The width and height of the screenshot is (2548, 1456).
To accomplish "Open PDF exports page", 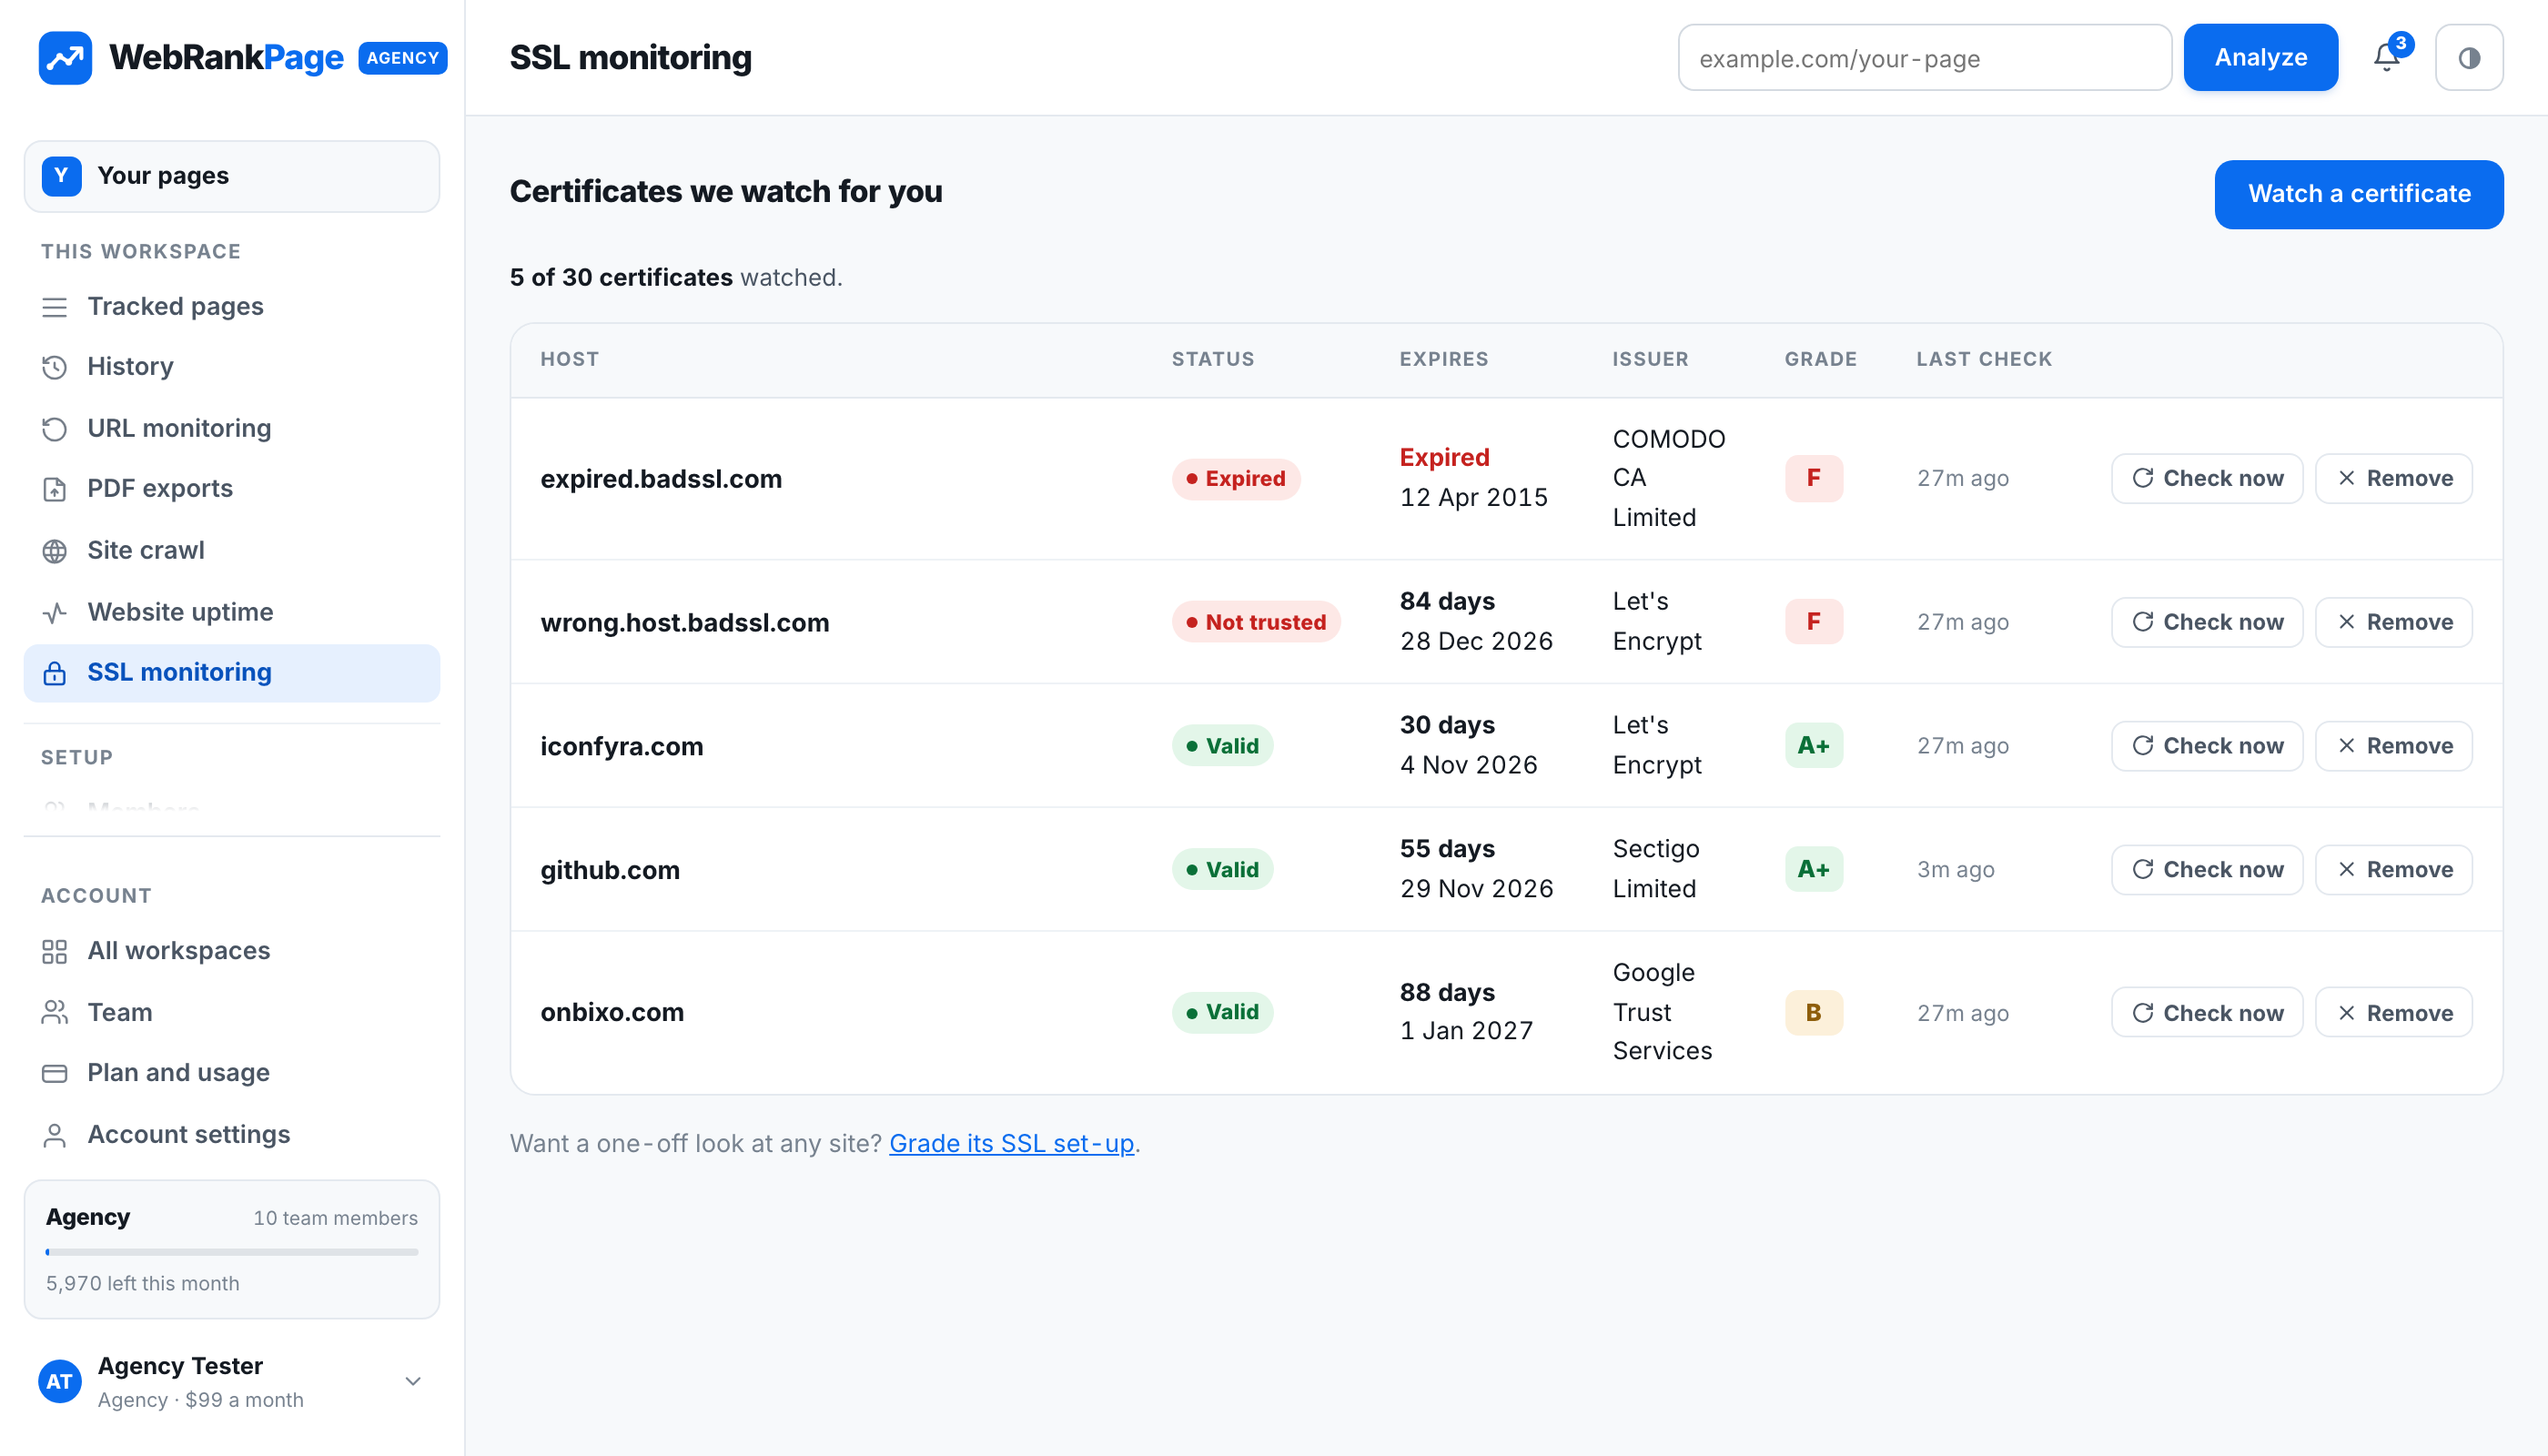I will point(232,489).
